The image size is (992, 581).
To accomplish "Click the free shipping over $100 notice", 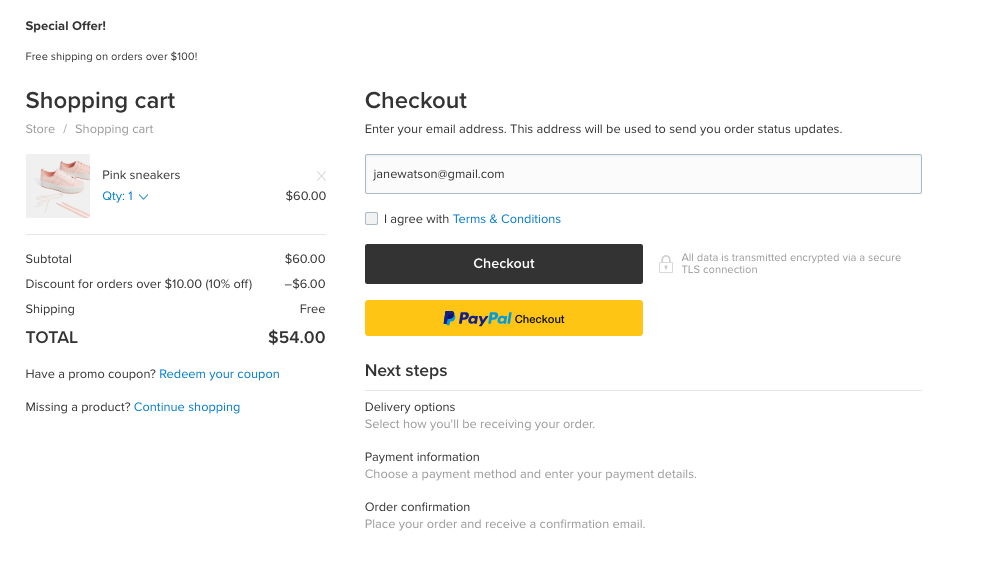I will click(111, 57).
